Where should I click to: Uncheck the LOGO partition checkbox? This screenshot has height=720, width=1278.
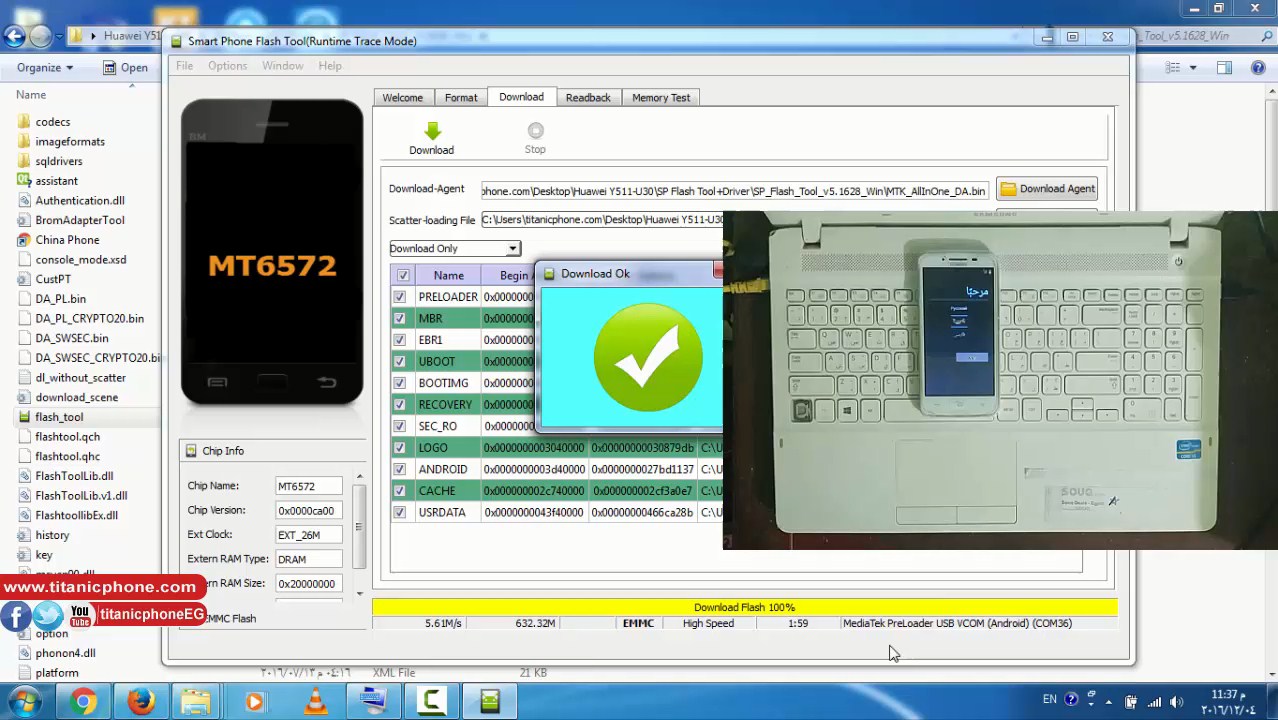(x=400, y=447)
